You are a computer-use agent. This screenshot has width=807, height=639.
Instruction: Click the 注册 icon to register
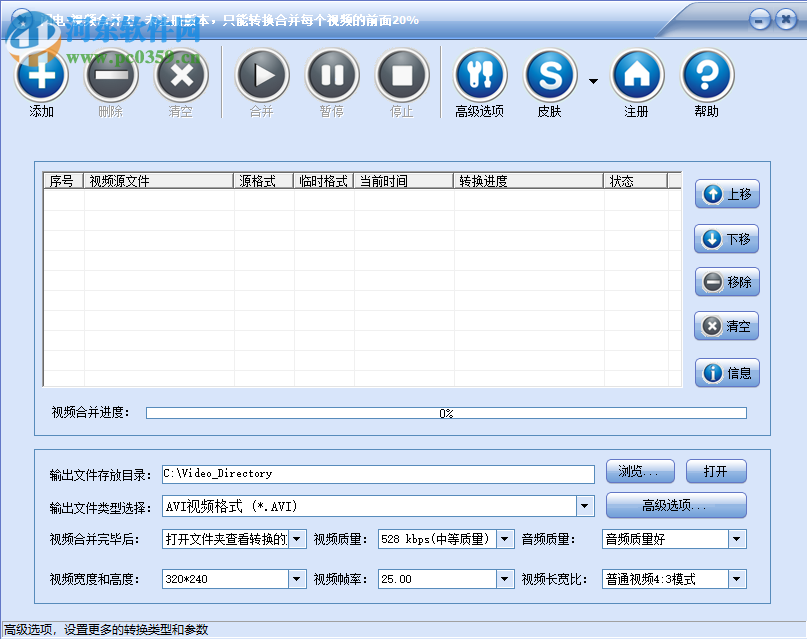(x=637, y=75)
